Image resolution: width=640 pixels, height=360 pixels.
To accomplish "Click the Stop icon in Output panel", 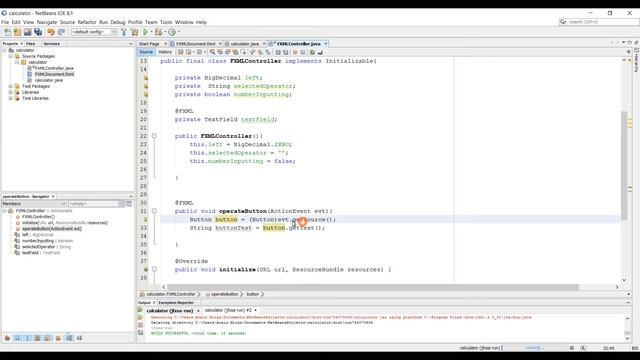I will point(140,325).
